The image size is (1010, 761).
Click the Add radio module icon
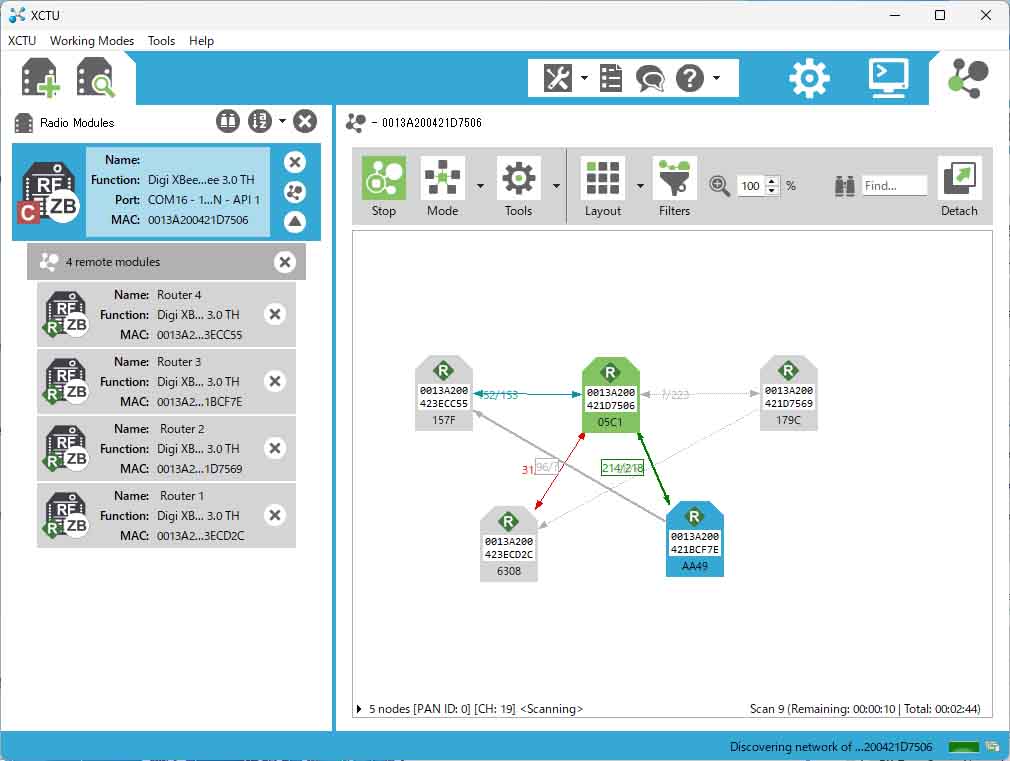(41, 78)
